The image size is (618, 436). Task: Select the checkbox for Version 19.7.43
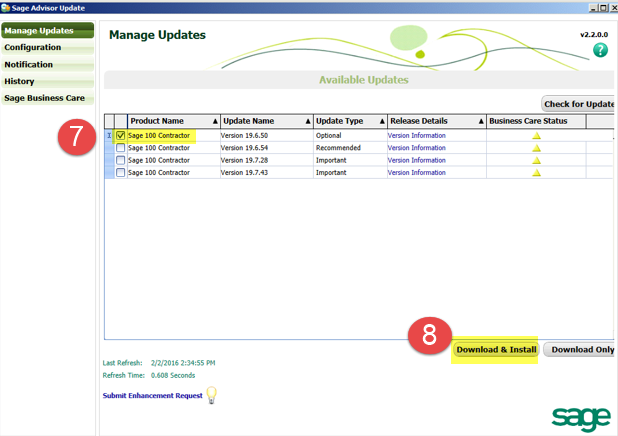(x=121, y=173)
